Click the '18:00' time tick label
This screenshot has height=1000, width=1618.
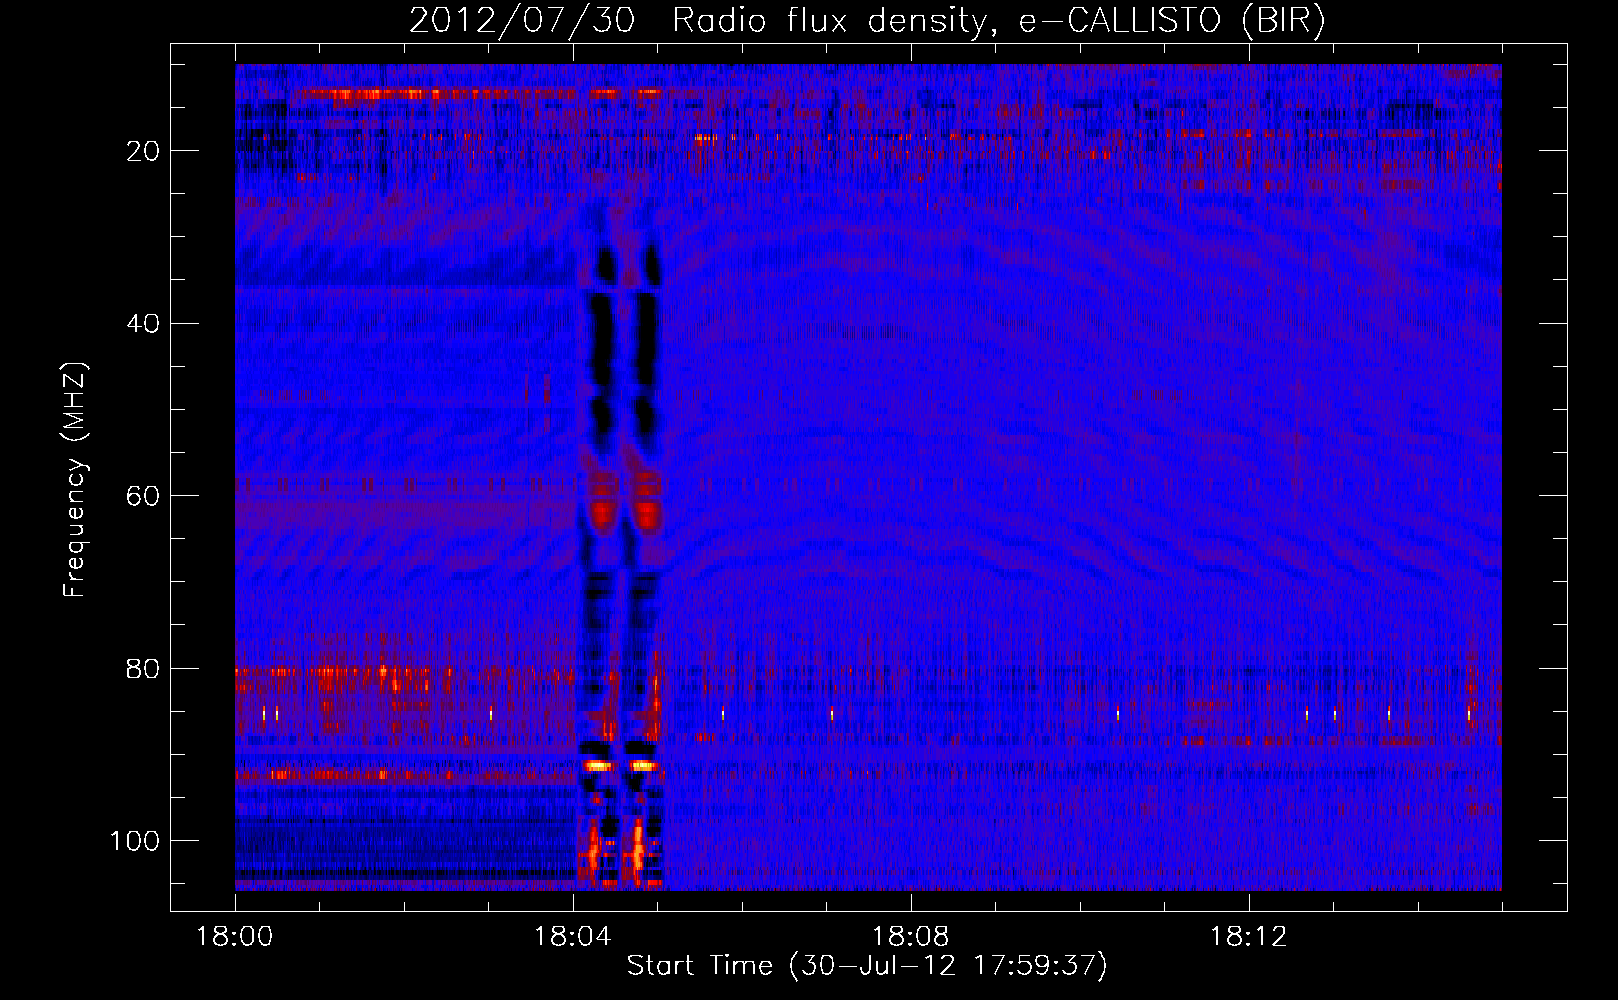[235, 937]
